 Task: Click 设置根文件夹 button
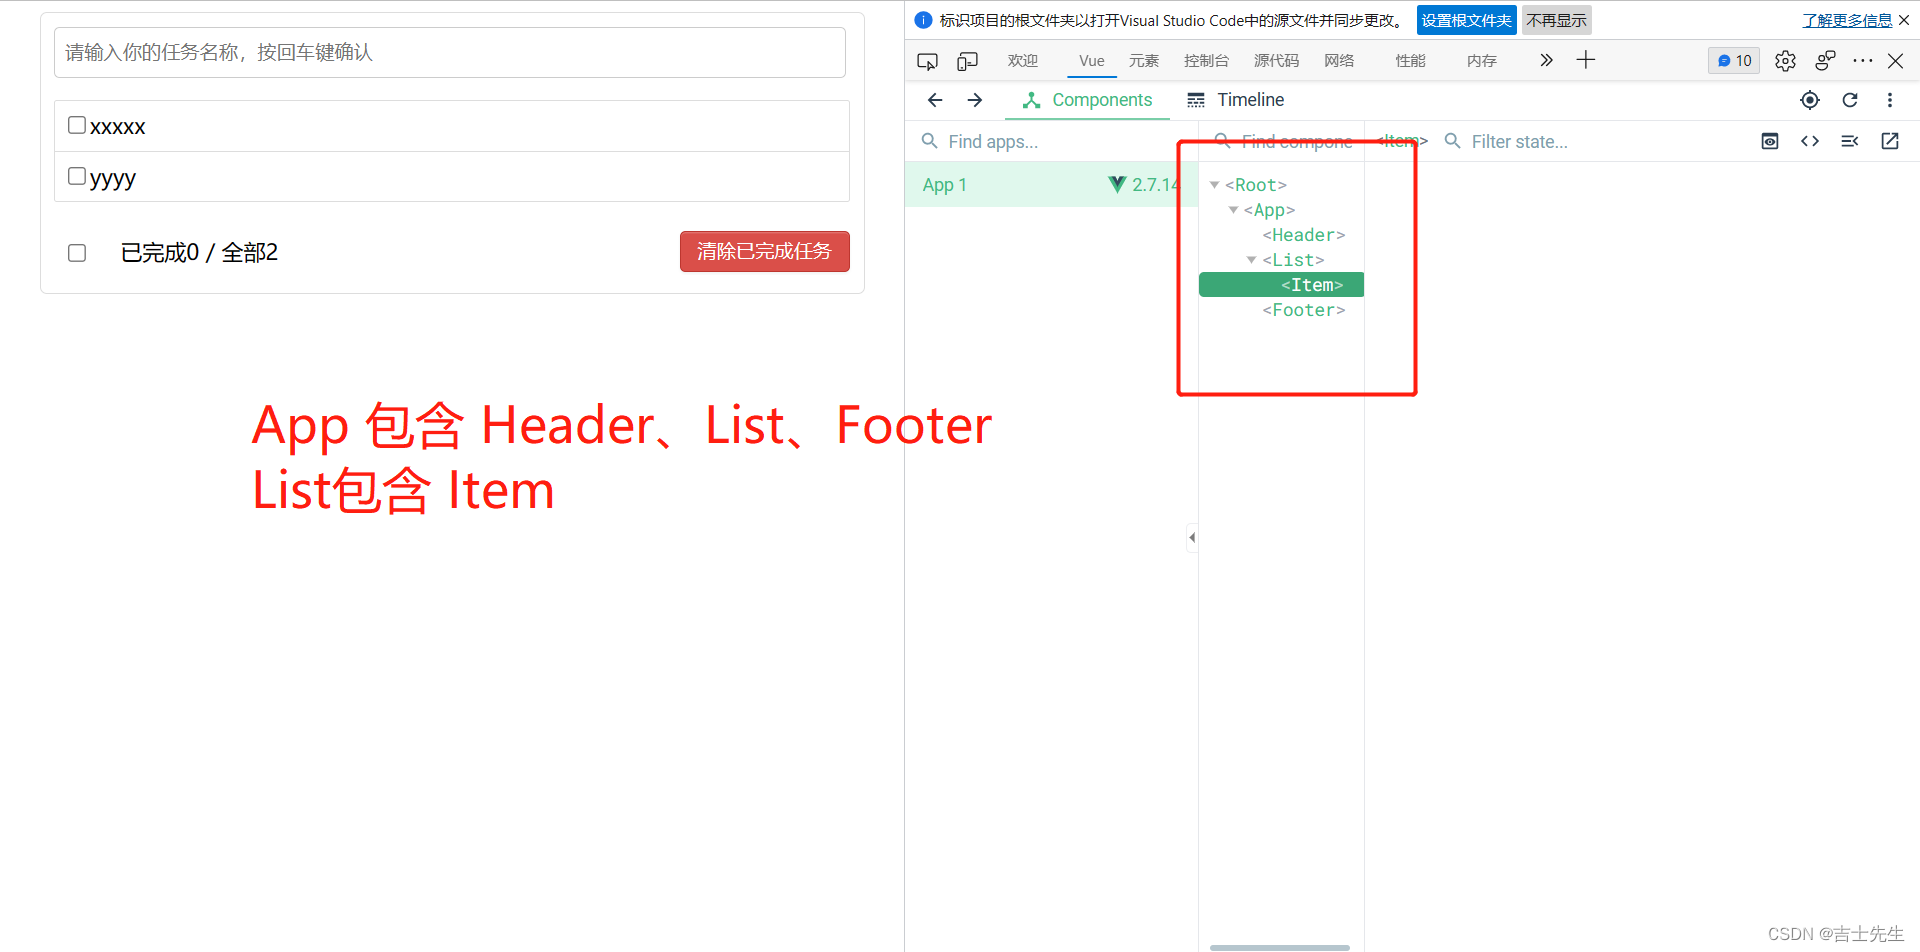click(x=1466, y=20)
